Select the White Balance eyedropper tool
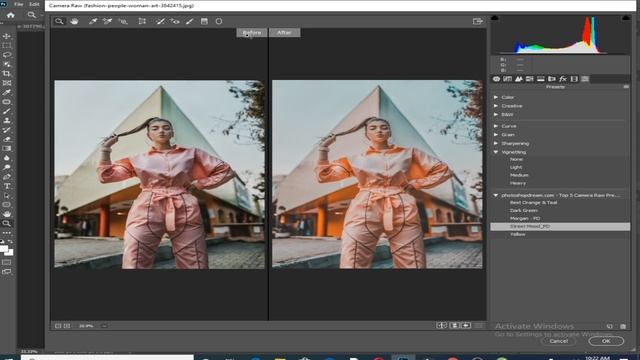The width and height of the screenshot is (640, 360). [x=93, y=21]
